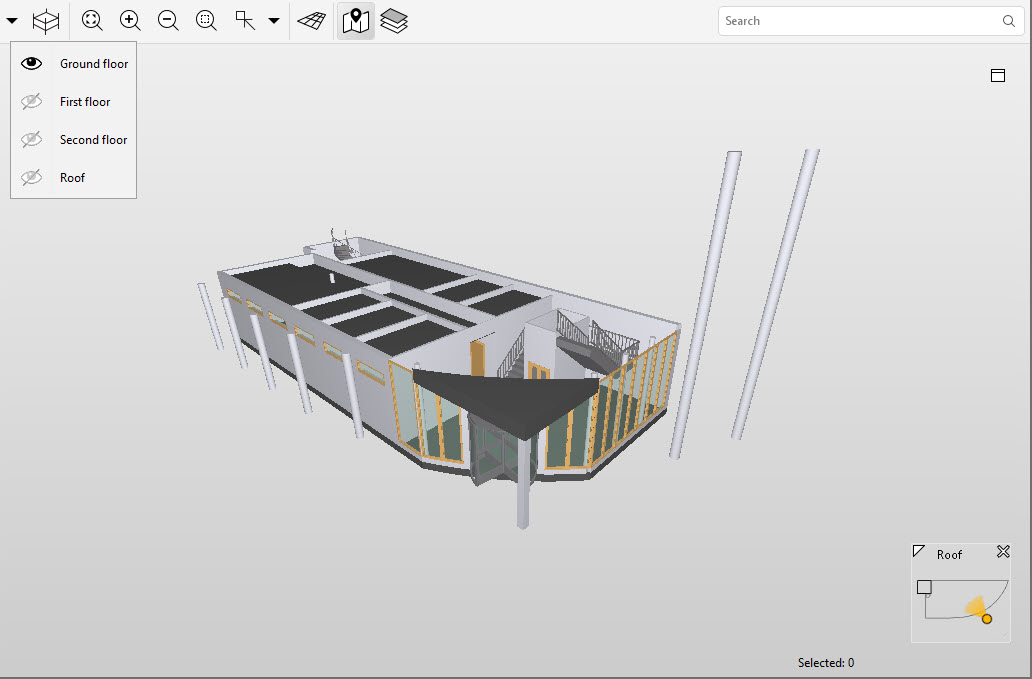
Task: Toggle the perspective grid icon
Action: [x=312, y=21]
